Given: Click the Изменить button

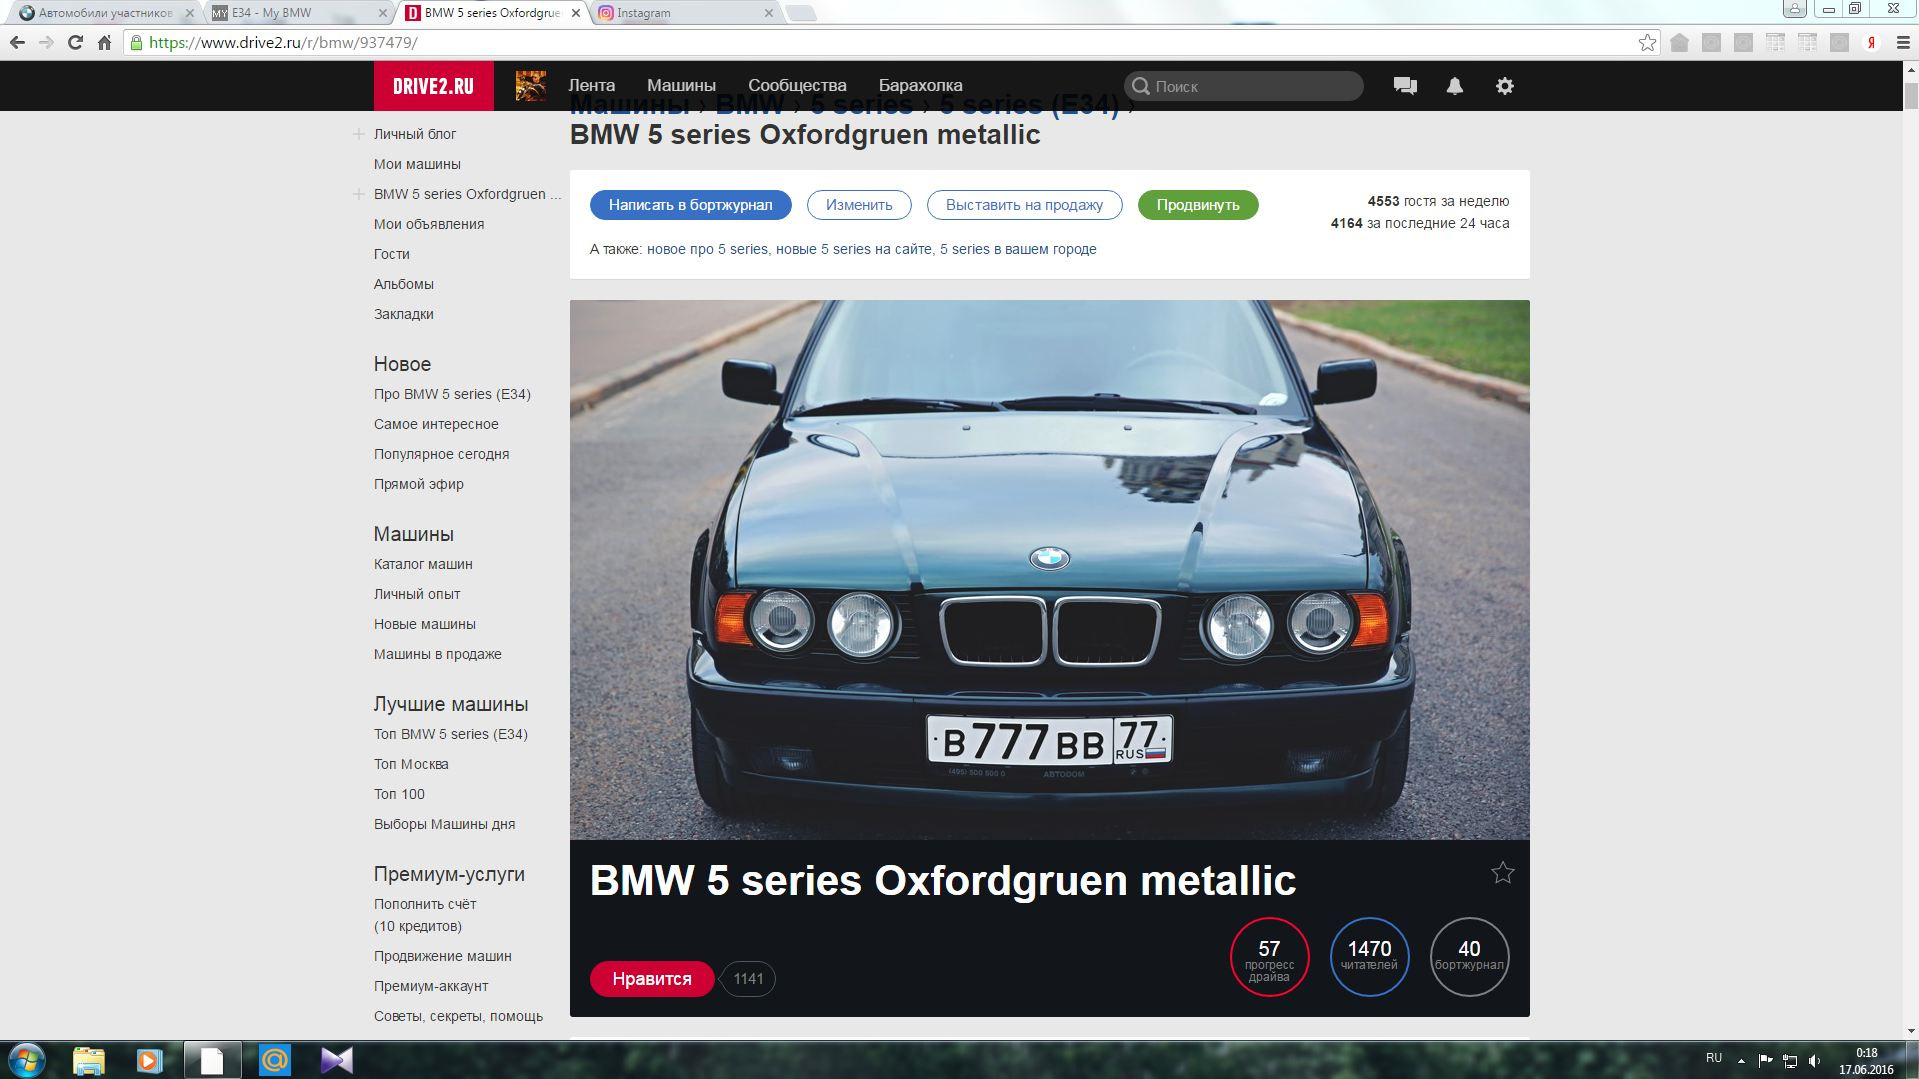Looking at the screenshot, I should tap(859, 205).
